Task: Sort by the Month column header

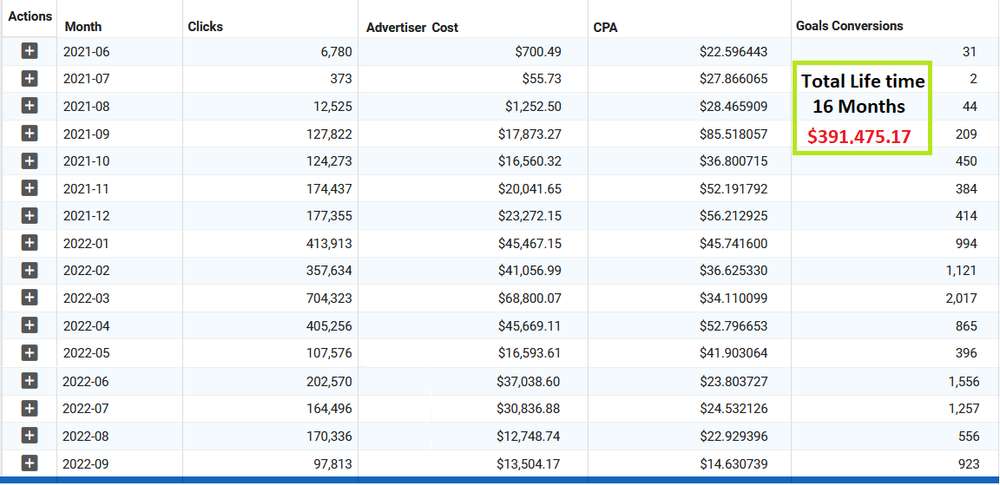Action: 83,27
